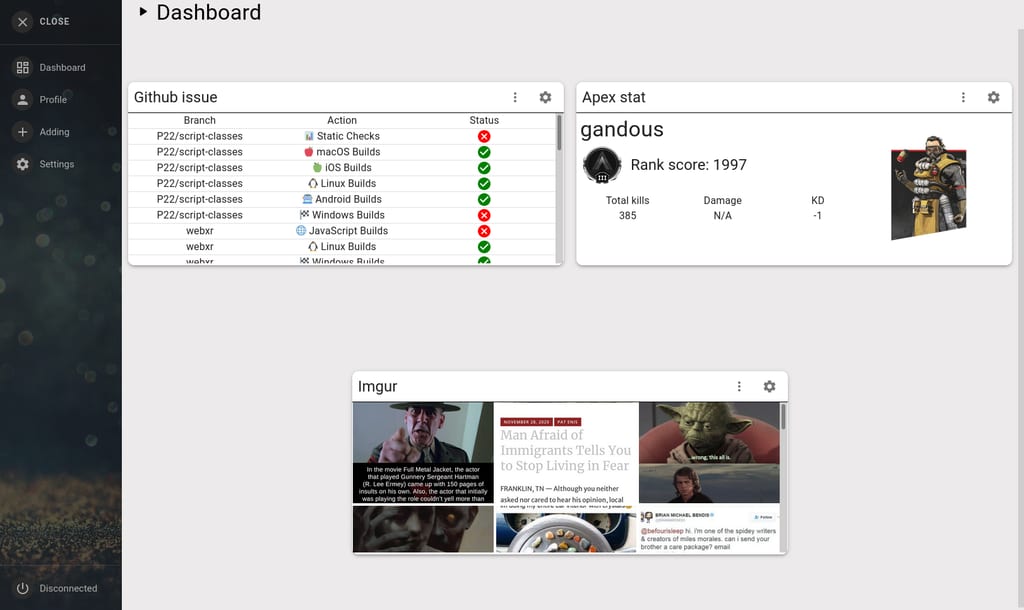Click the gandous player name
1024x610 pixels.
tap(622, 129)
